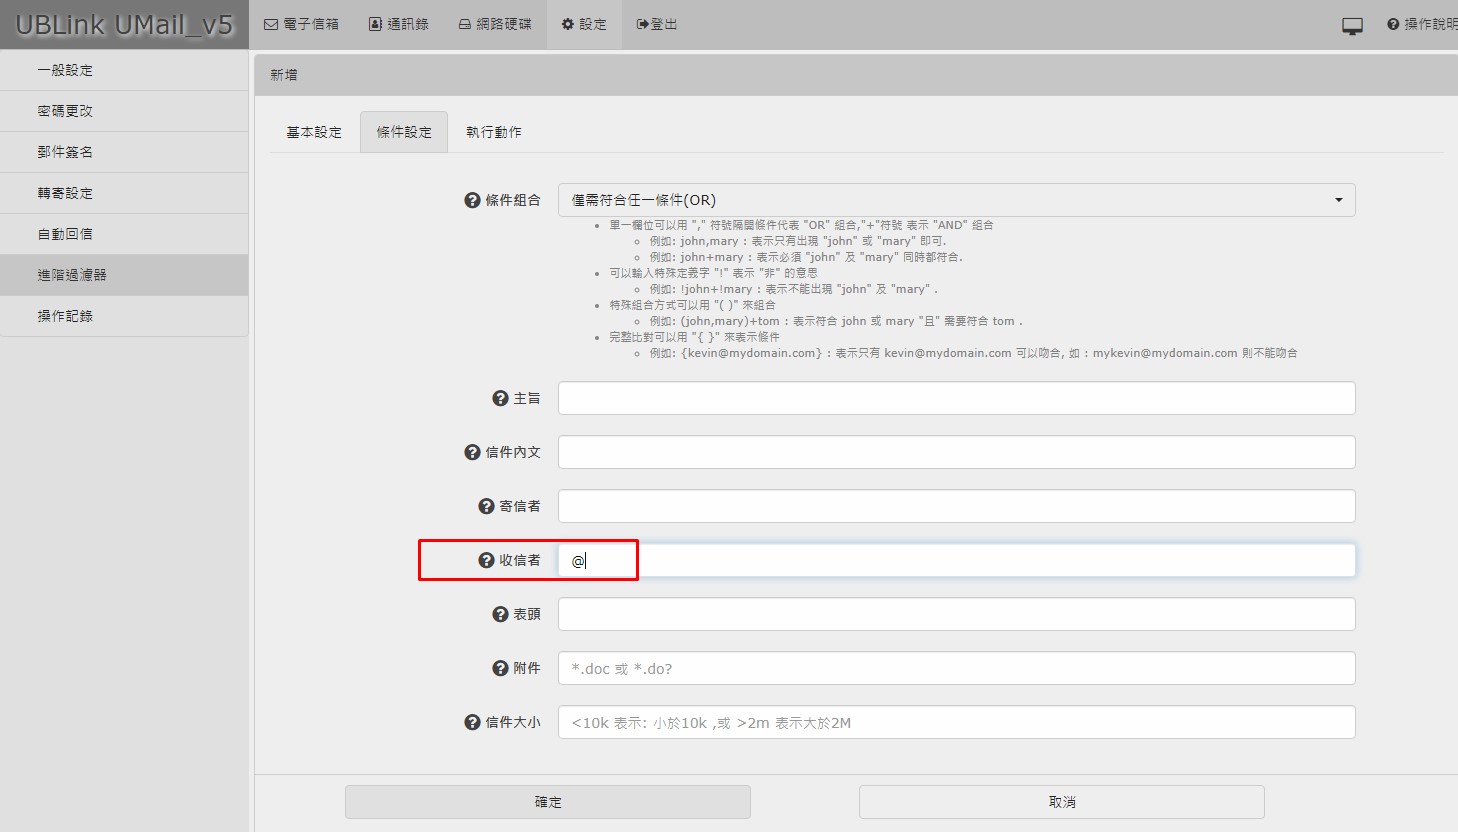Select 轉寄設定 in the sidebar
Viewport: 1458px width, 832px height.
click(65, 193)
